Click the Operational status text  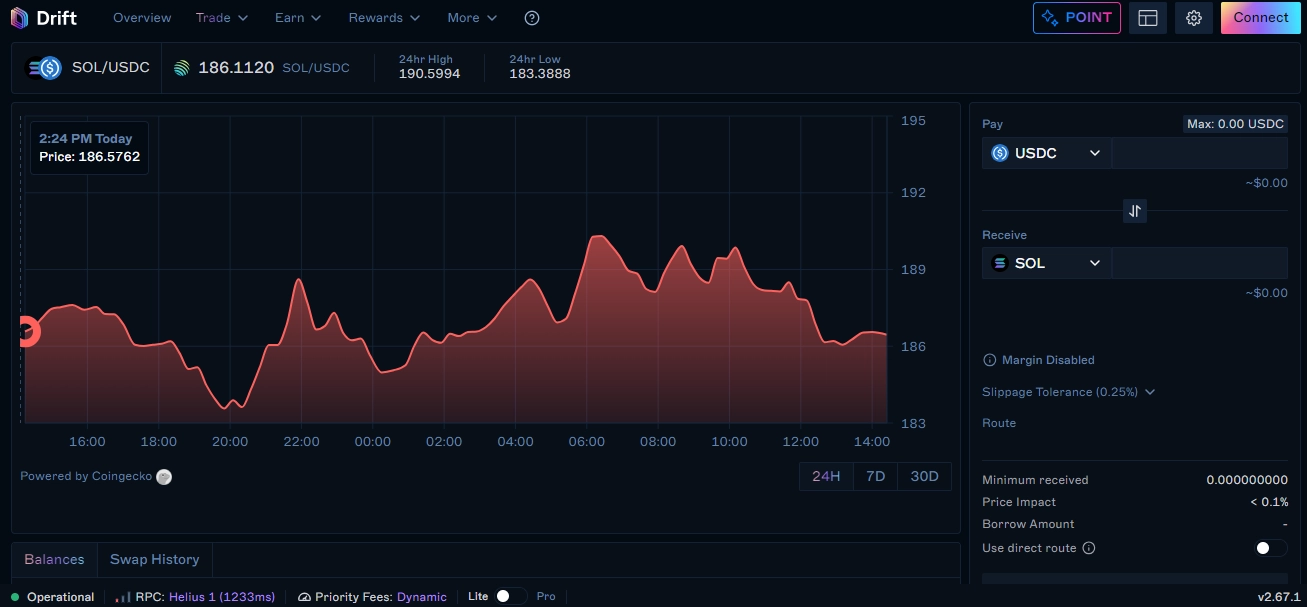[60, 597]
